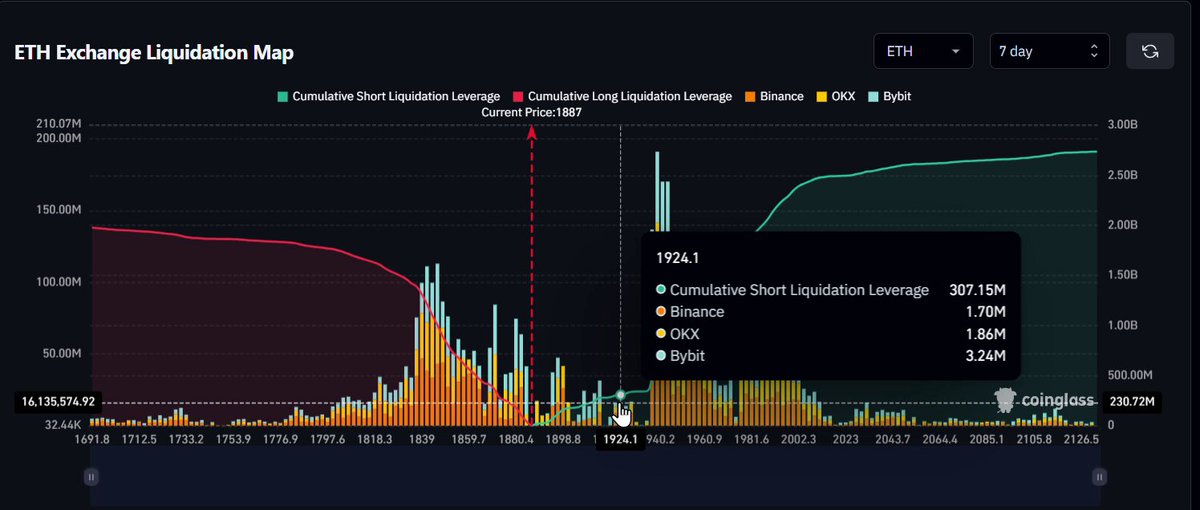Click the green Short Liquidation legend swatch
Viewport: 1200px width, 510px height.
click(281, 97)
